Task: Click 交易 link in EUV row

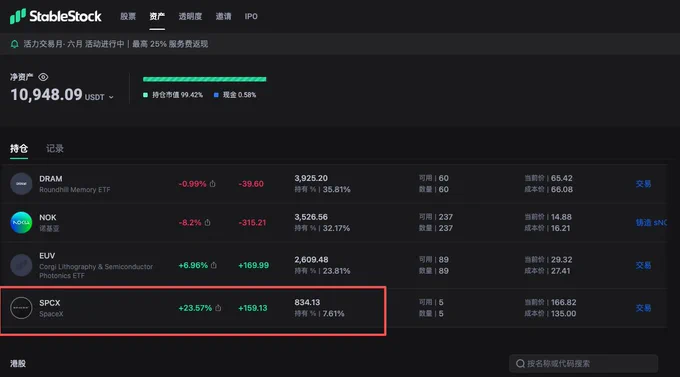Action: click(644, 265)
